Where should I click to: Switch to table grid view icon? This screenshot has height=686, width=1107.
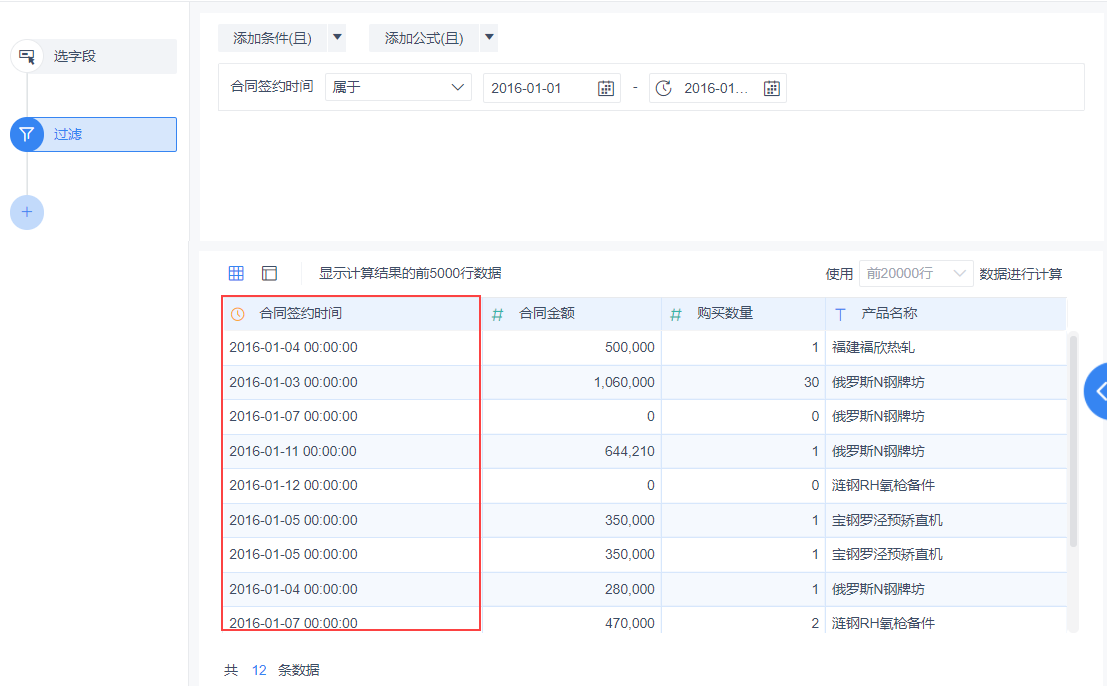236,273
